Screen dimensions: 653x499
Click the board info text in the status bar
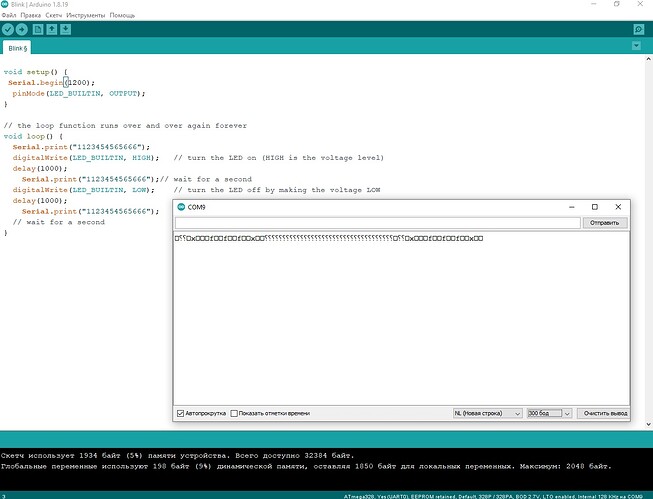[x=493, y=496]
